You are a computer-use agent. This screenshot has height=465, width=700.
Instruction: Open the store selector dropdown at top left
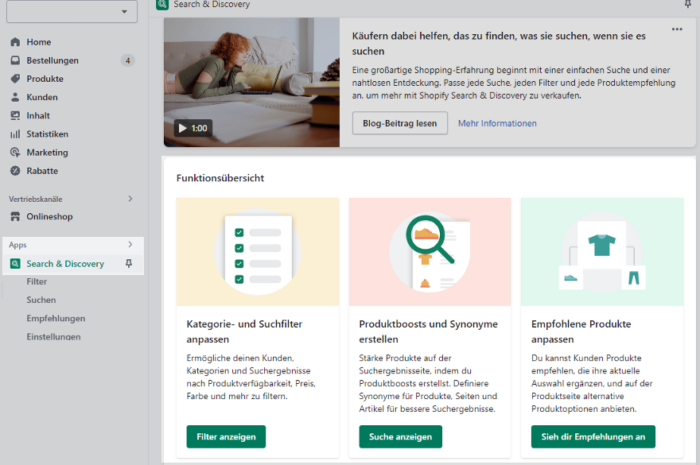click(72, 11)
